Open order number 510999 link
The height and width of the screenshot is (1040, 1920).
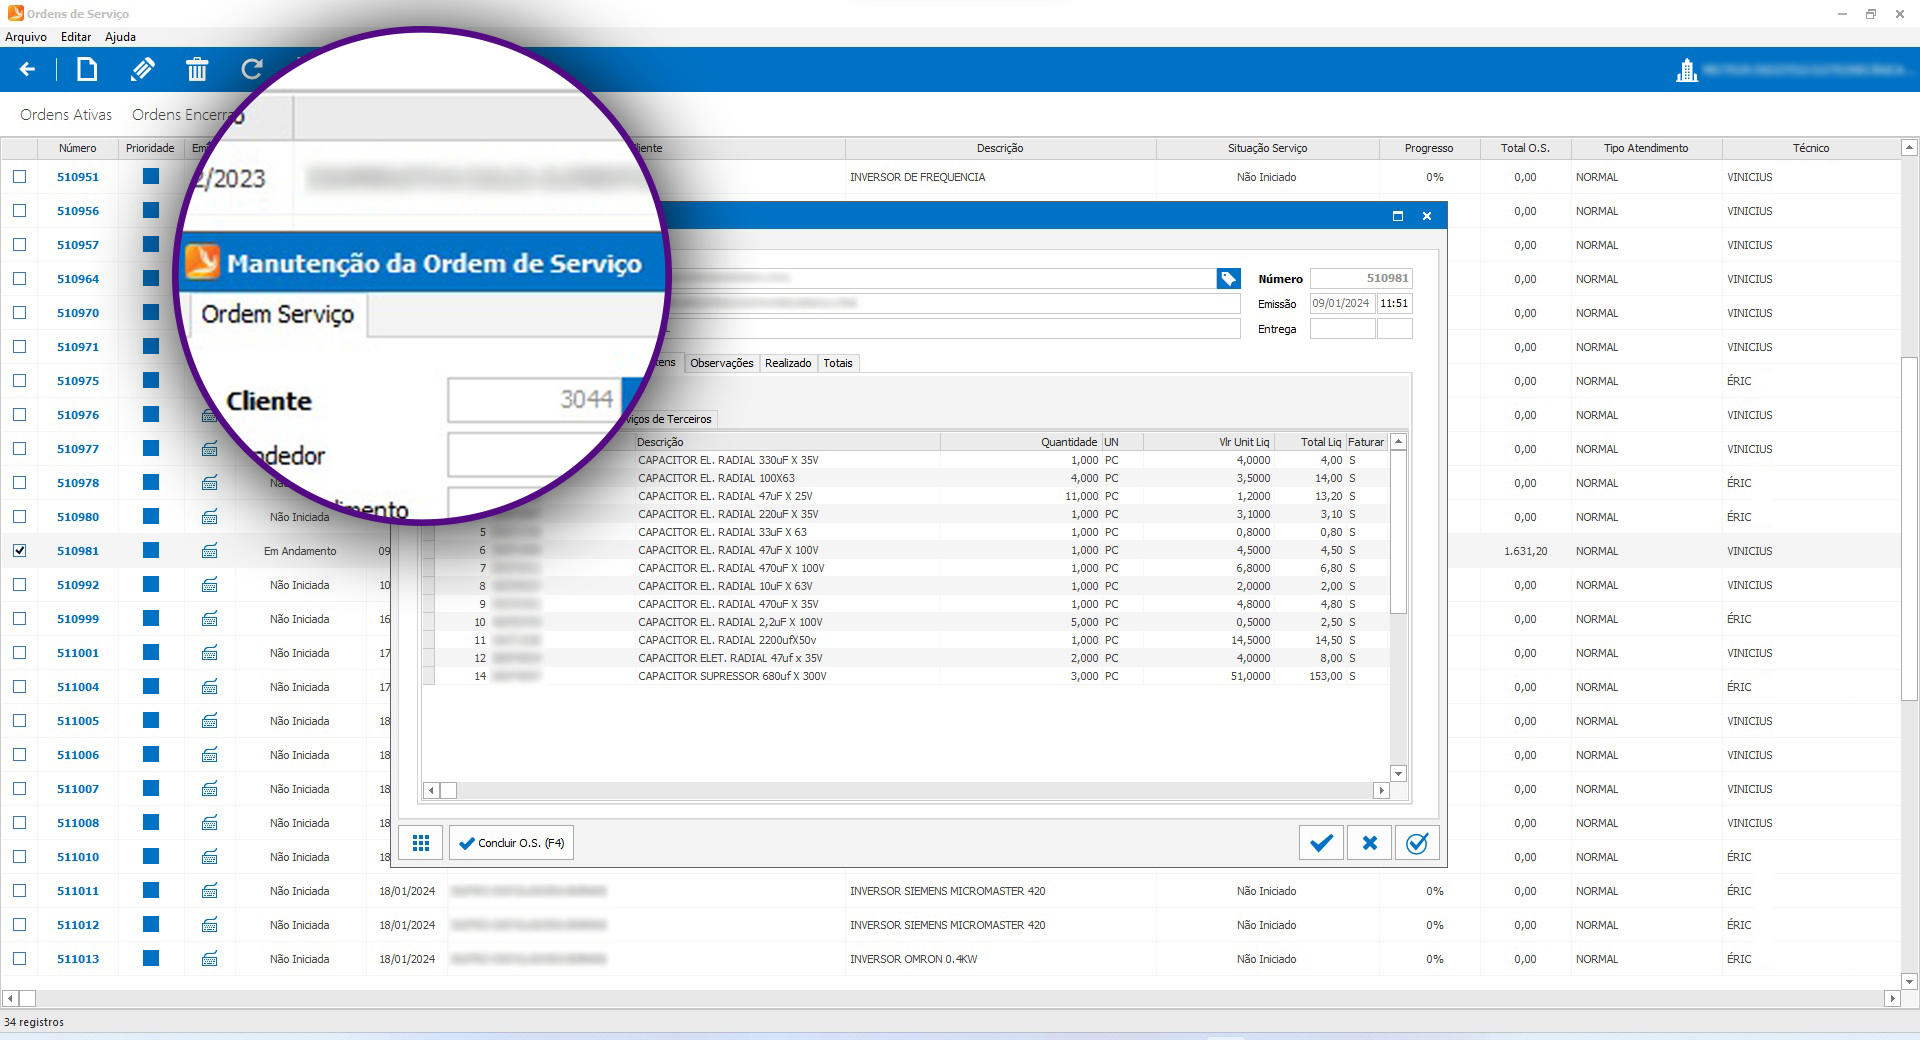click(x=78, y=619)
